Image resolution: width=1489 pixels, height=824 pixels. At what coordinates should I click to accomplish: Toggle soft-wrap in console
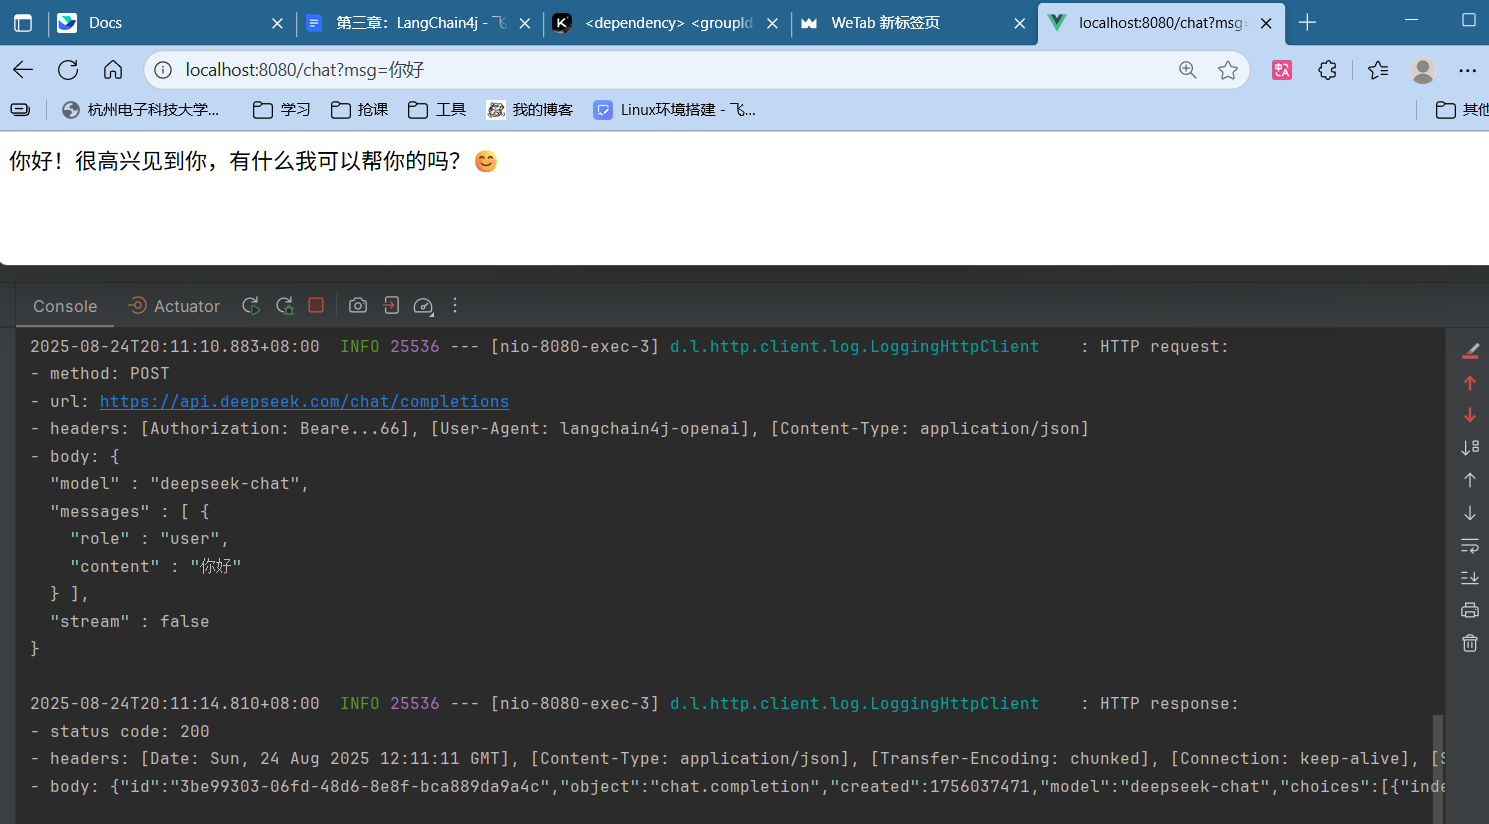(1470, 546)
